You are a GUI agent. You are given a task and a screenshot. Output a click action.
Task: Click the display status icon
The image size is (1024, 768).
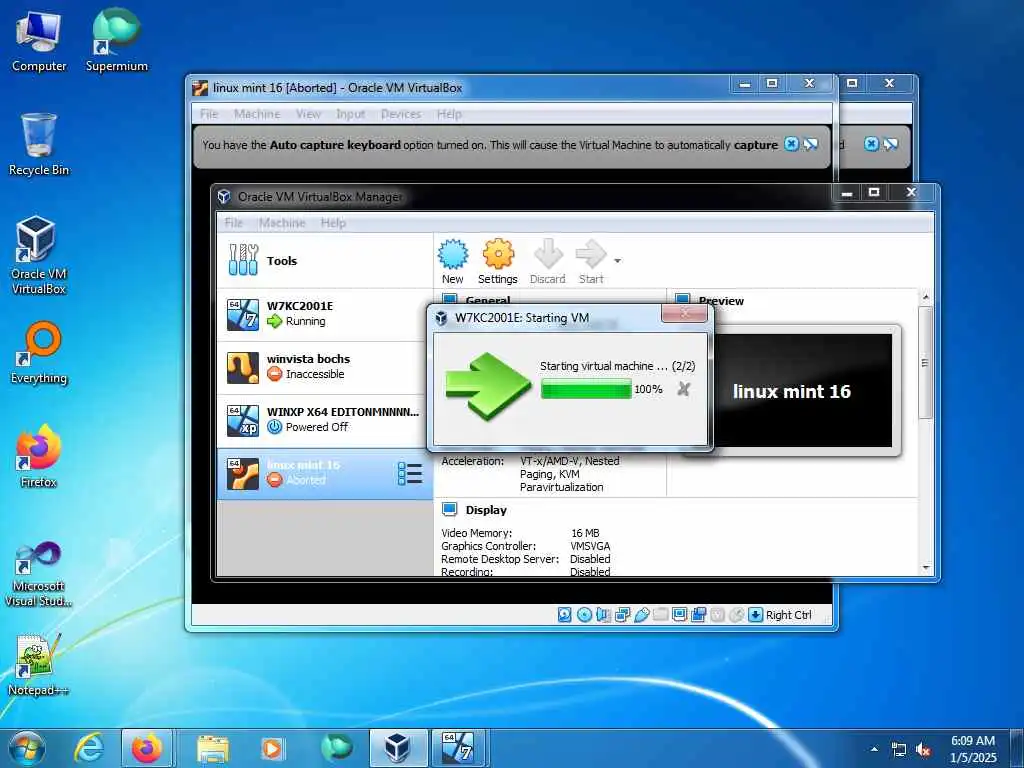[x=679, y=615]
